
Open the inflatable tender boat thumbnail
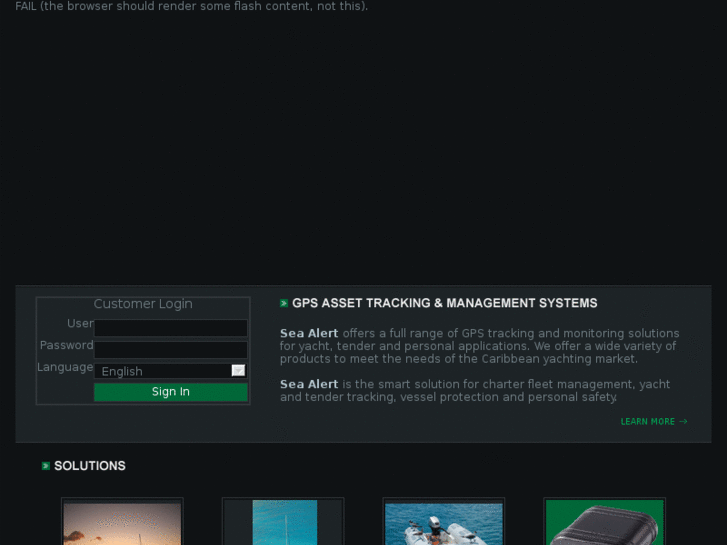click(x=444, y=521)
